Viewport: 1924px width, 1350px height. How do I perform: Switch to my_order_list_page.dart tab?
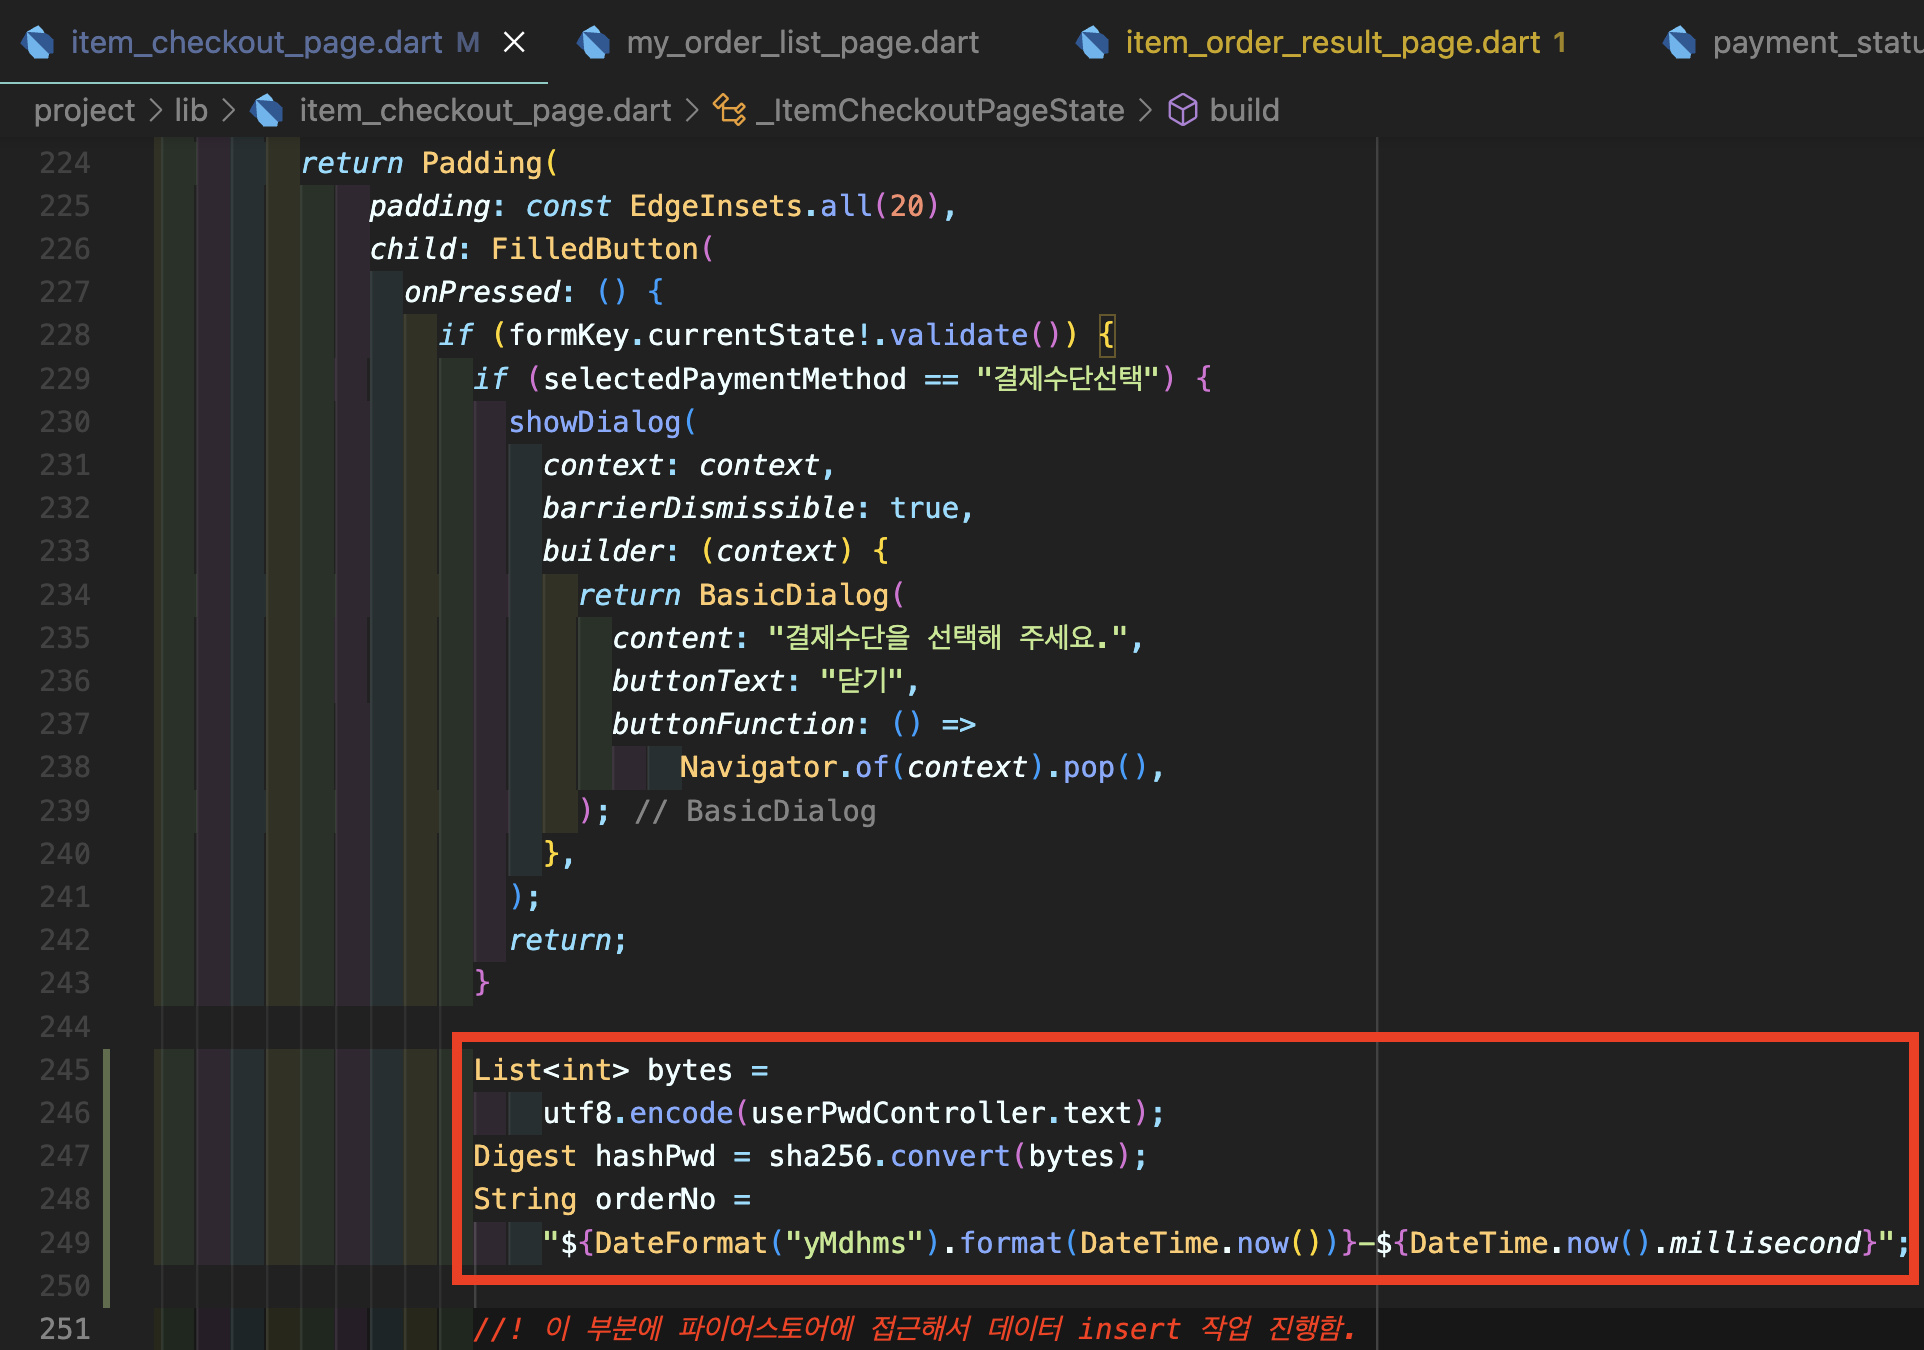[802, 42]
